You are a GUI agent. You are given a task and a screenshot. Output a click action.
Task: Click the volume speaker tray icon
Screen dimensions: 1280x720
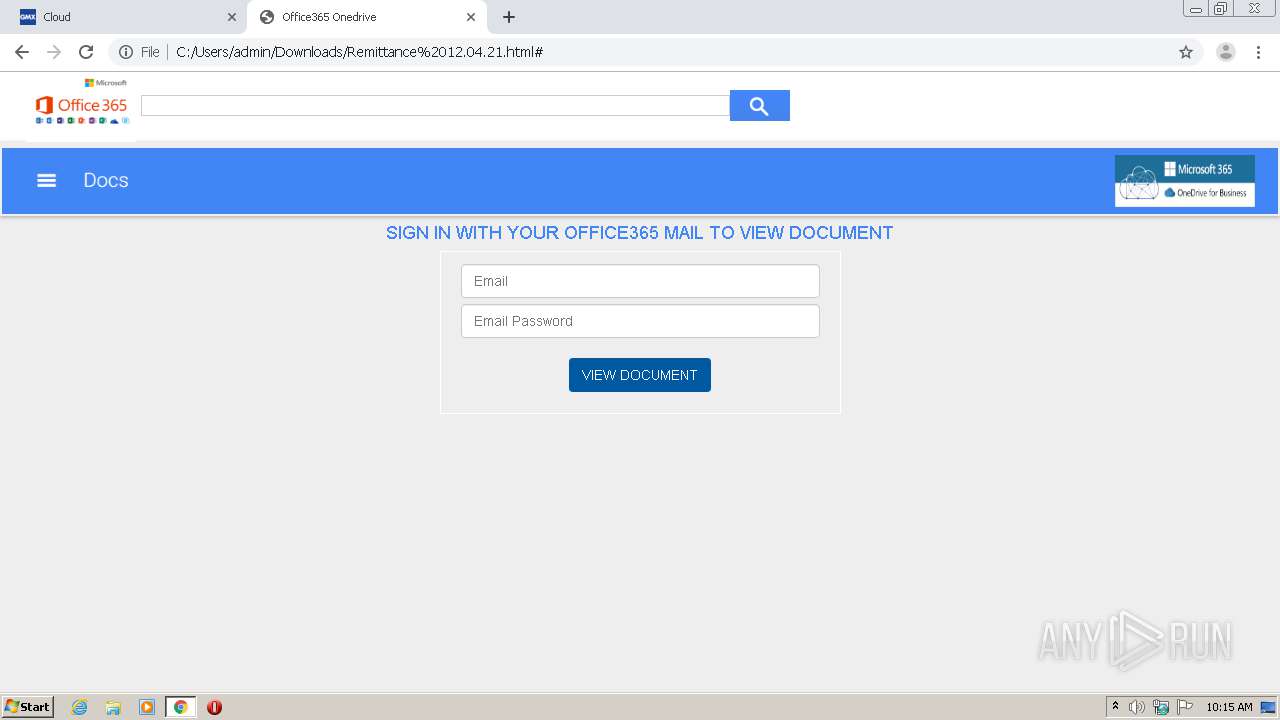(1137, 707)
